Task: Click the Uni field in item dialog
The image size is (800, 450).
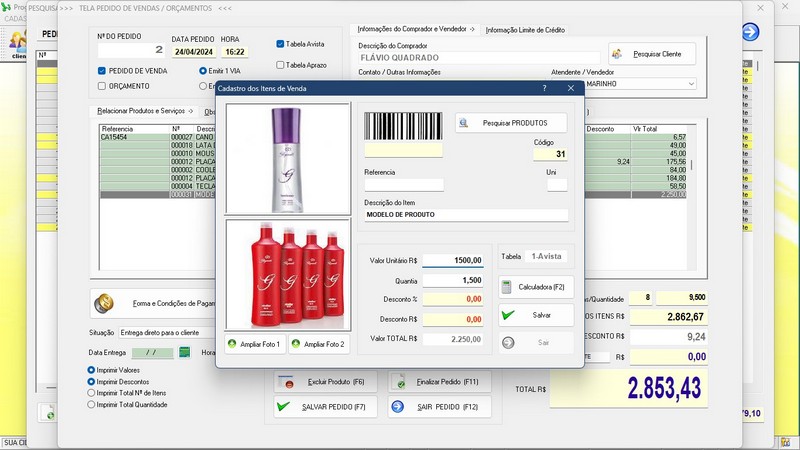Action: click(557, 185)
